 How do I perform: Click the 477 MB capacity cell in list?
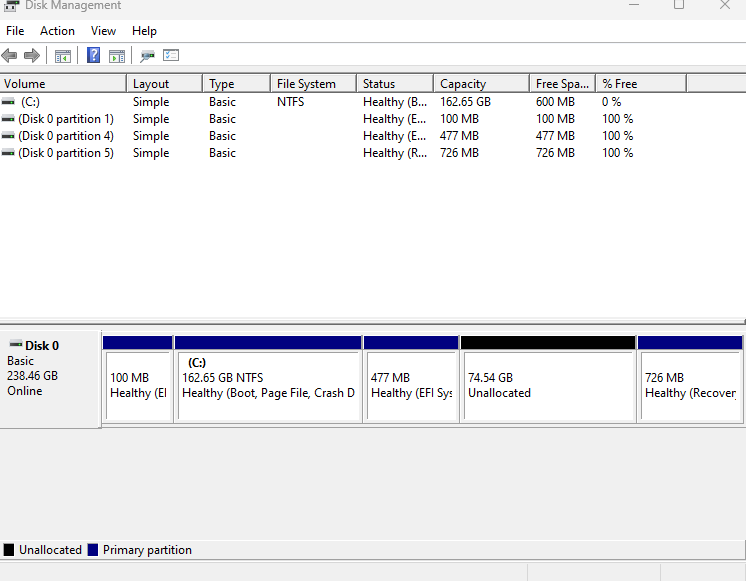(459, 136)
